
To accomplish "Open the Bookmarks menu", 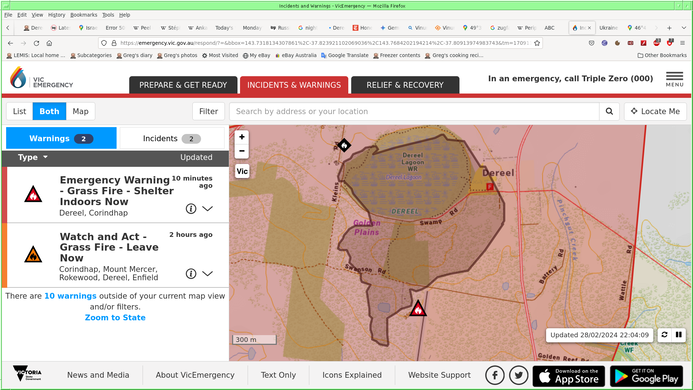I will pos(84,15).
